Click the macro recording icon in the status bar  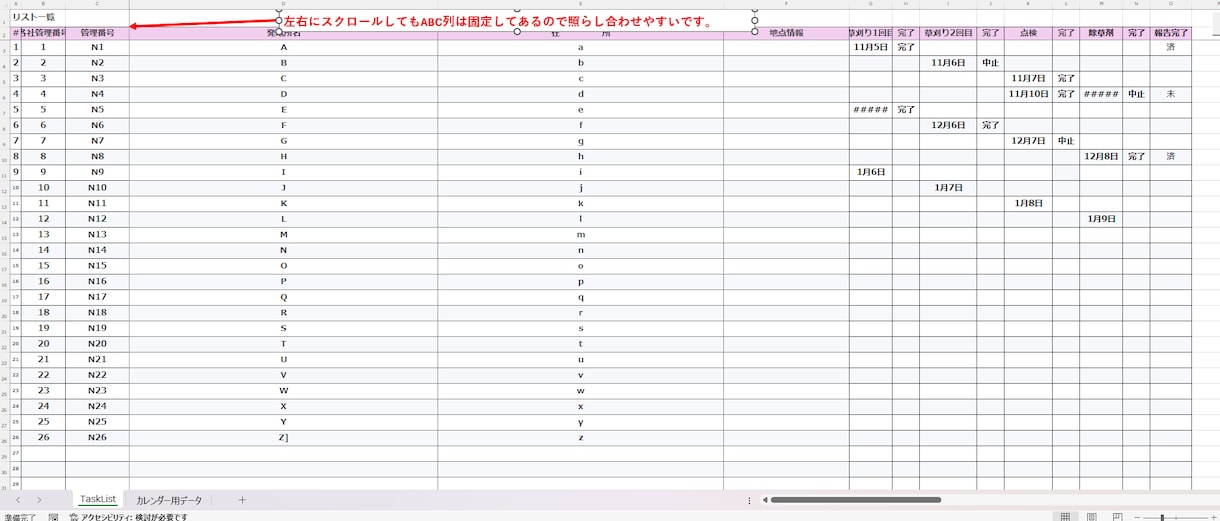coord(53,517)
